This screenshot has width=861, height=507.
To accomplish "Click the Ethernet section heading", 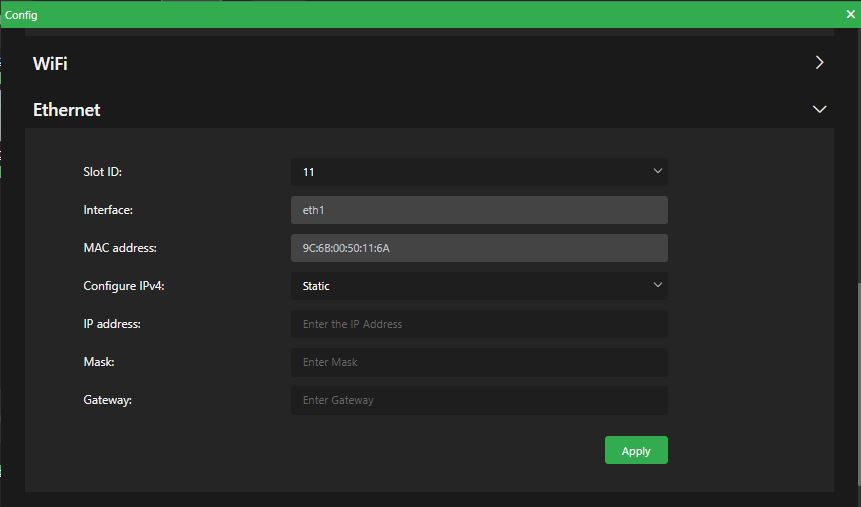I will (67, 110).
